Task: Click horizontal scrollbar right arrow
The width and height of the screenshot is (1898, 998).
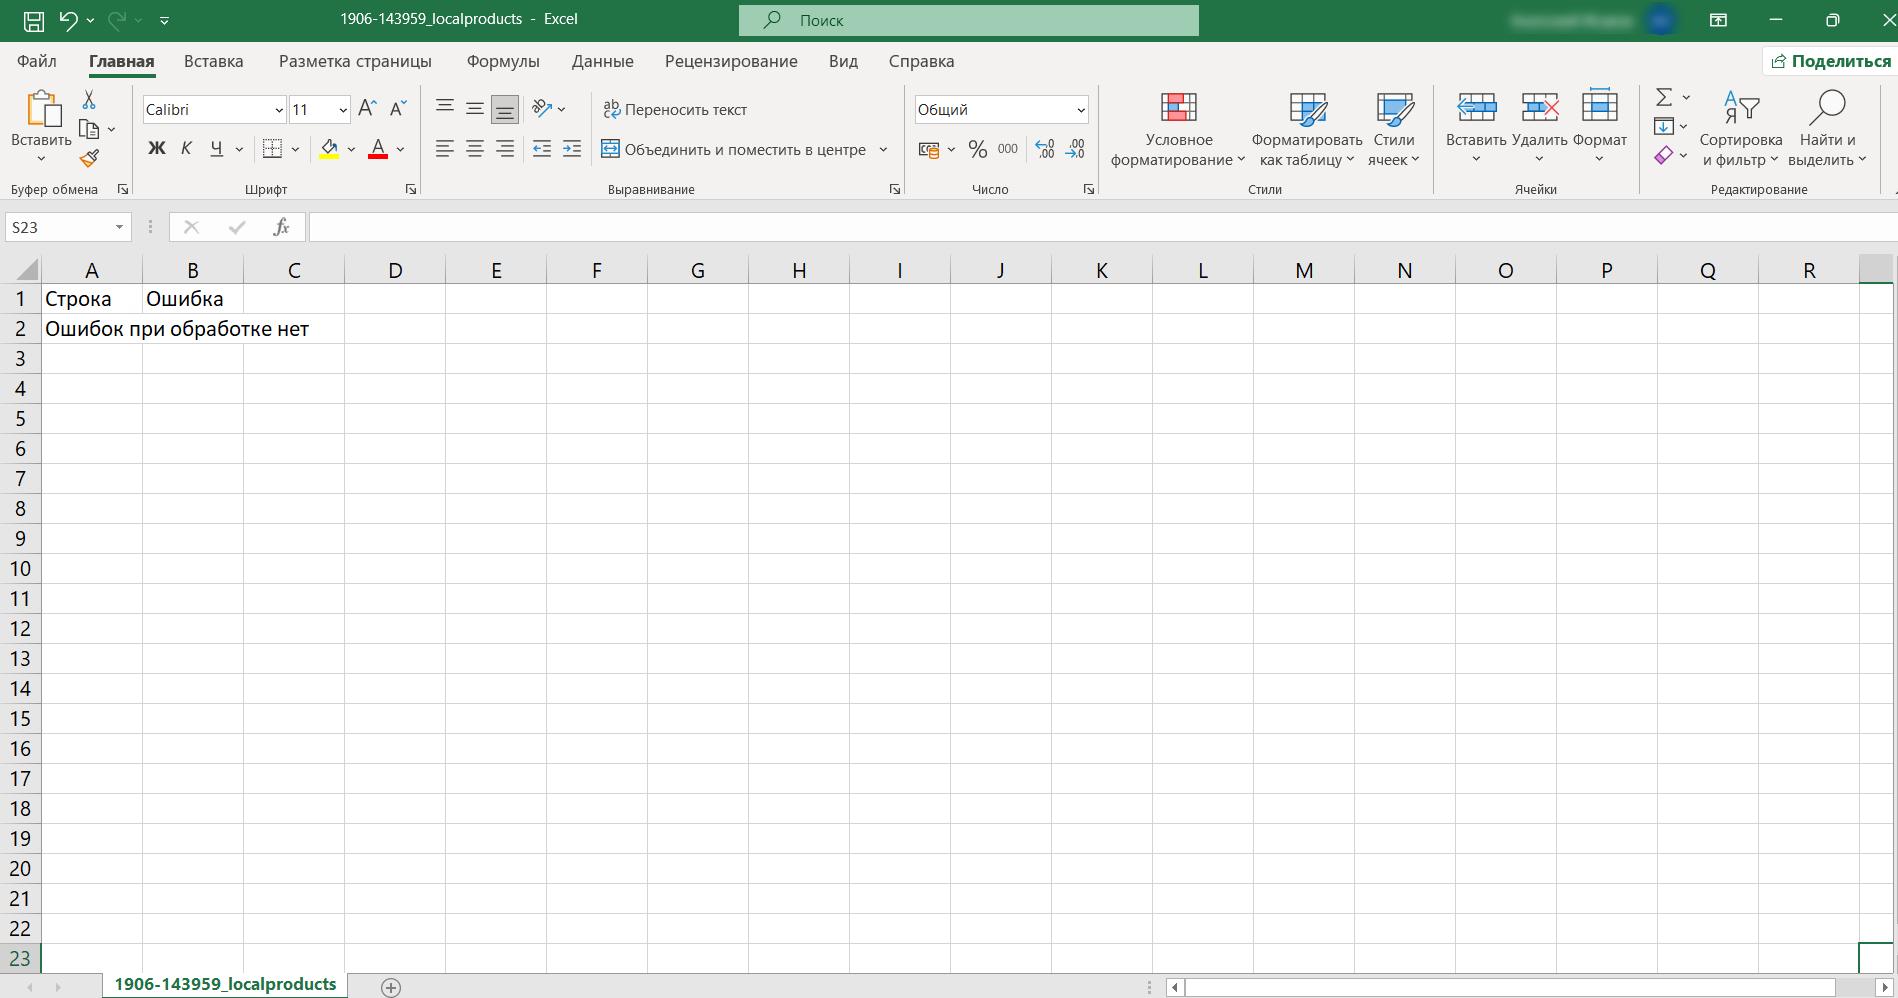Action: pos(1885,987)
